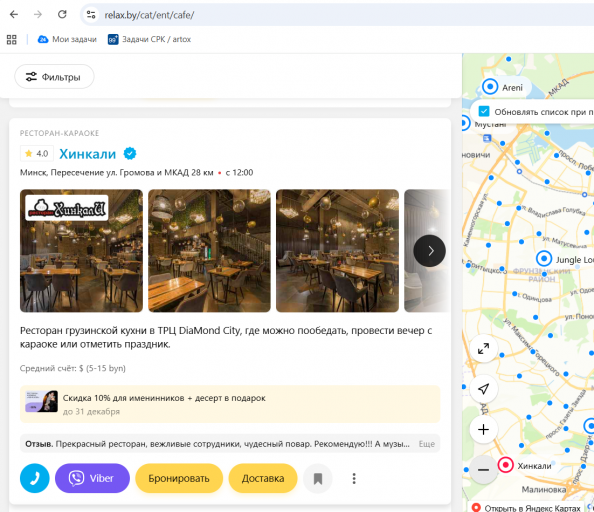Open map in Яндекс Картах link
Viewport: 594px width, 512px height.
527,507
